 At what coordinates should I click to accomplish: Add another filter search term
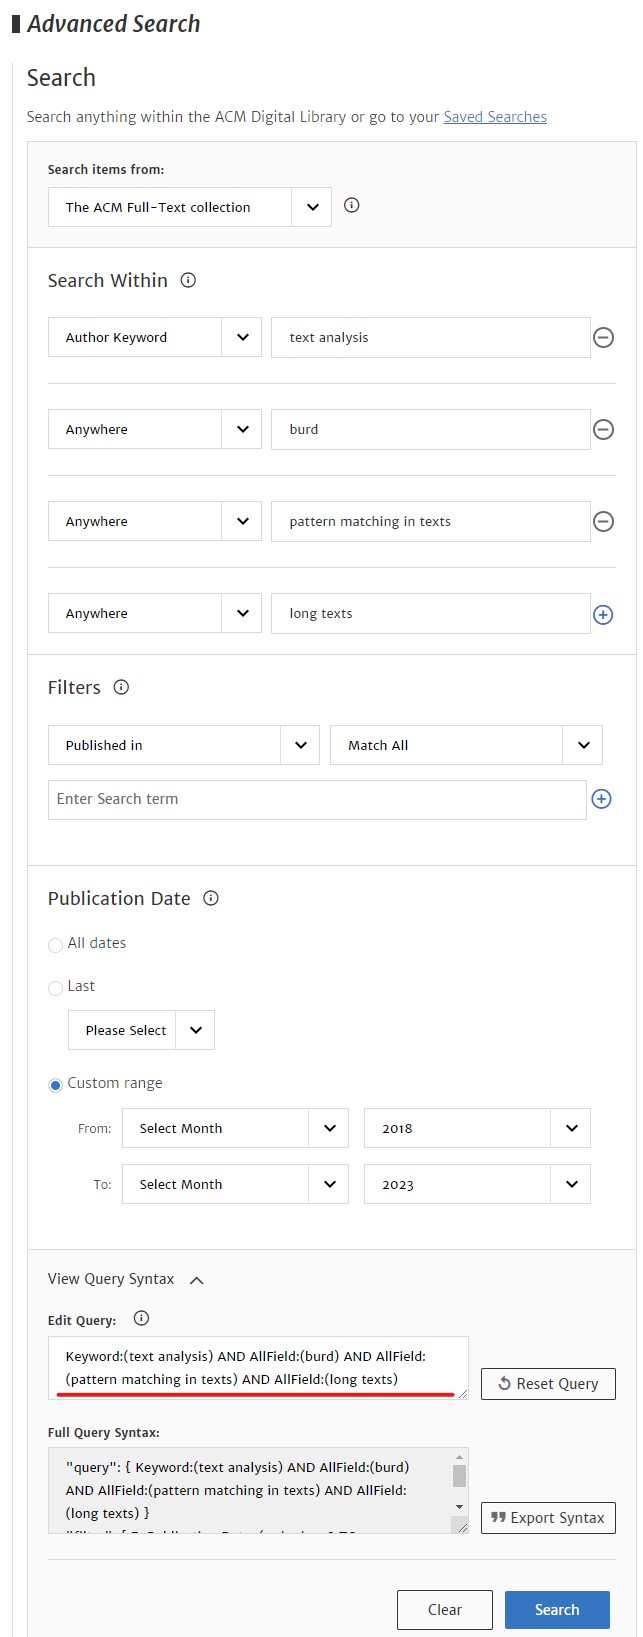(601, 799)
